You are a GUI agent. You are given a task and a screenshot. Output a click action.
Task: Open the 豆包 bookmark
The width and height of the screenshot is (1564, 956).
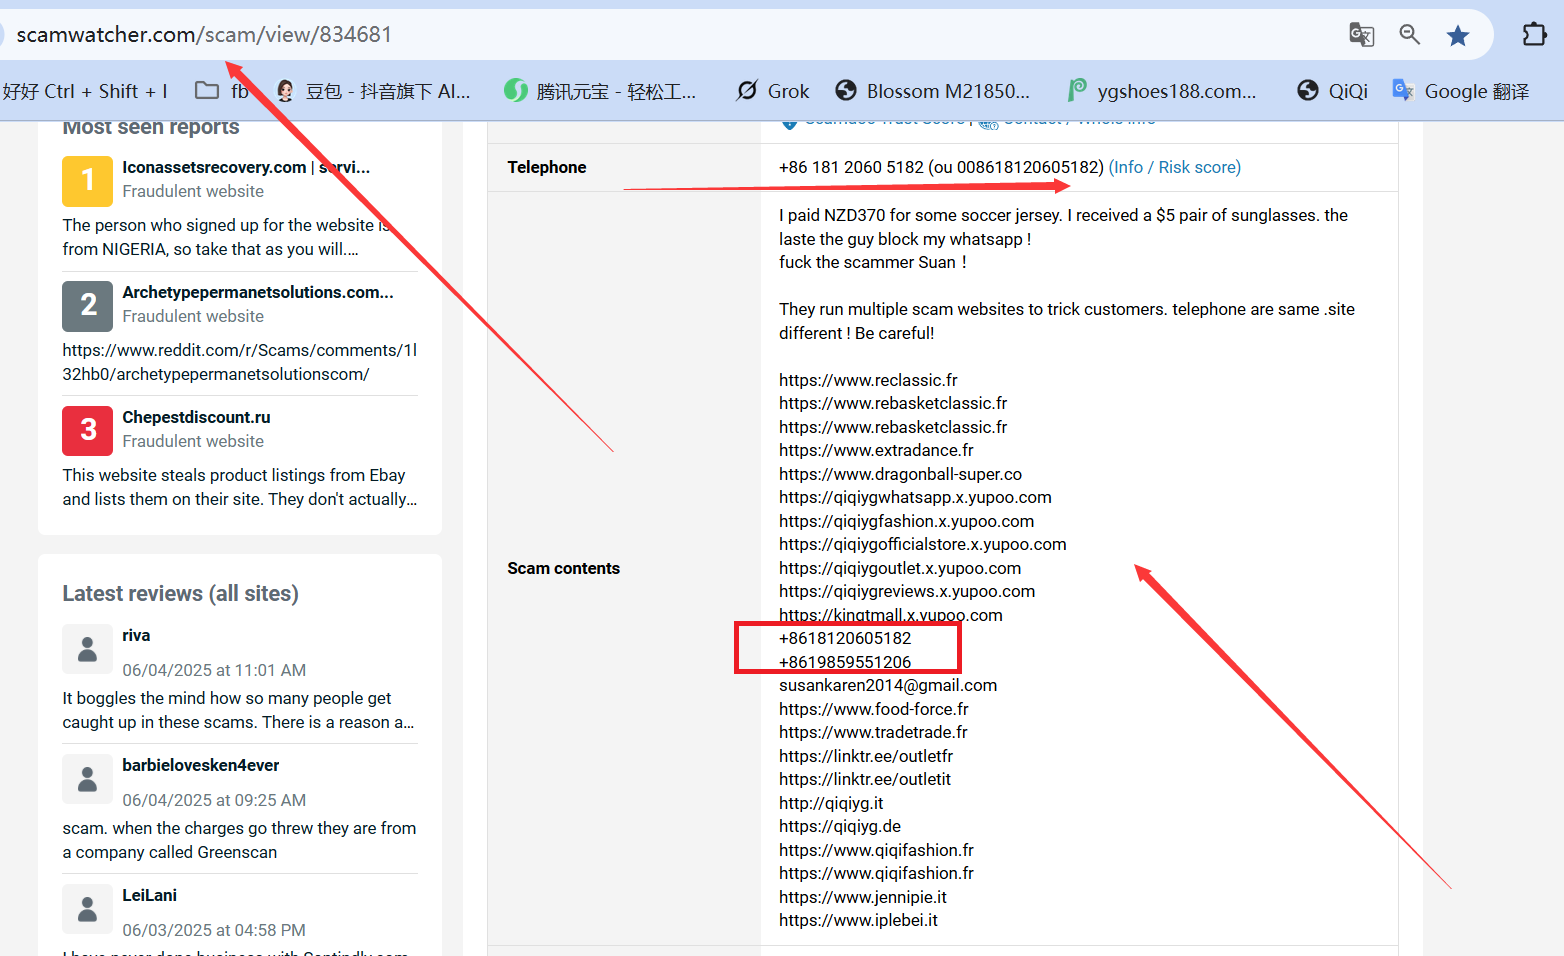(372, 91)
